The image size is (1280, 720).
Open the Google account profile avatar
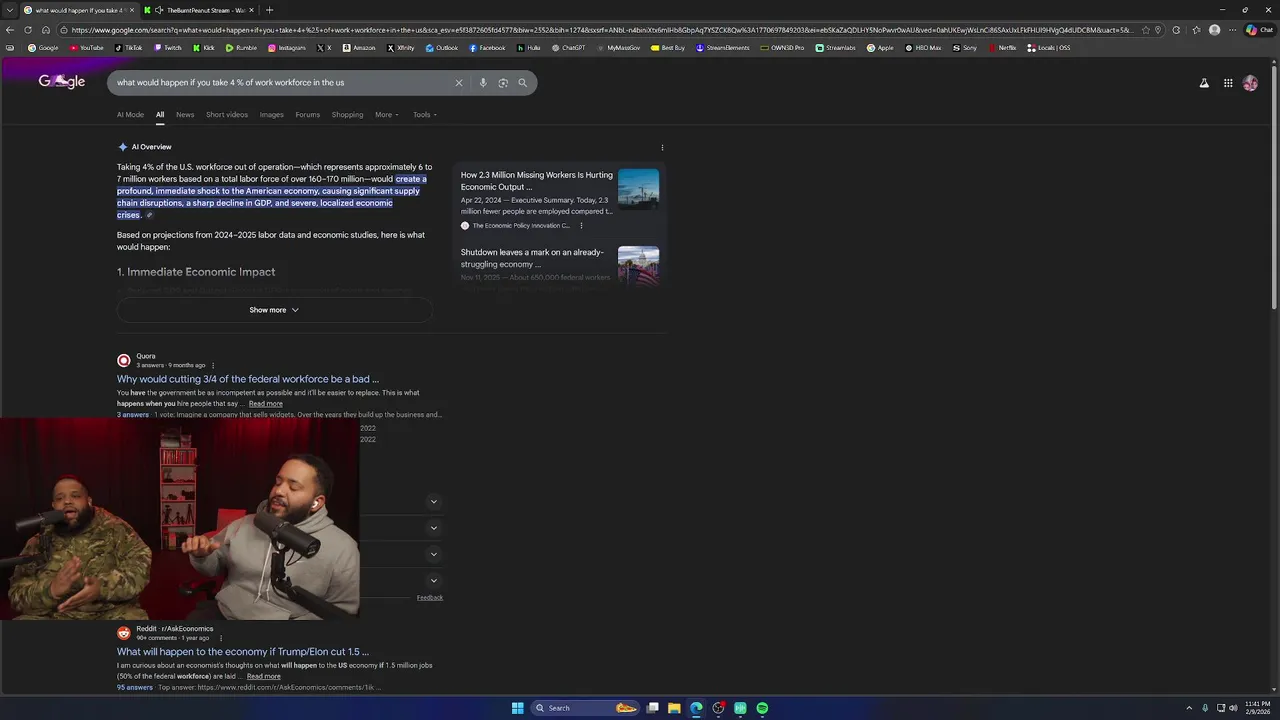pos(1250,83)
